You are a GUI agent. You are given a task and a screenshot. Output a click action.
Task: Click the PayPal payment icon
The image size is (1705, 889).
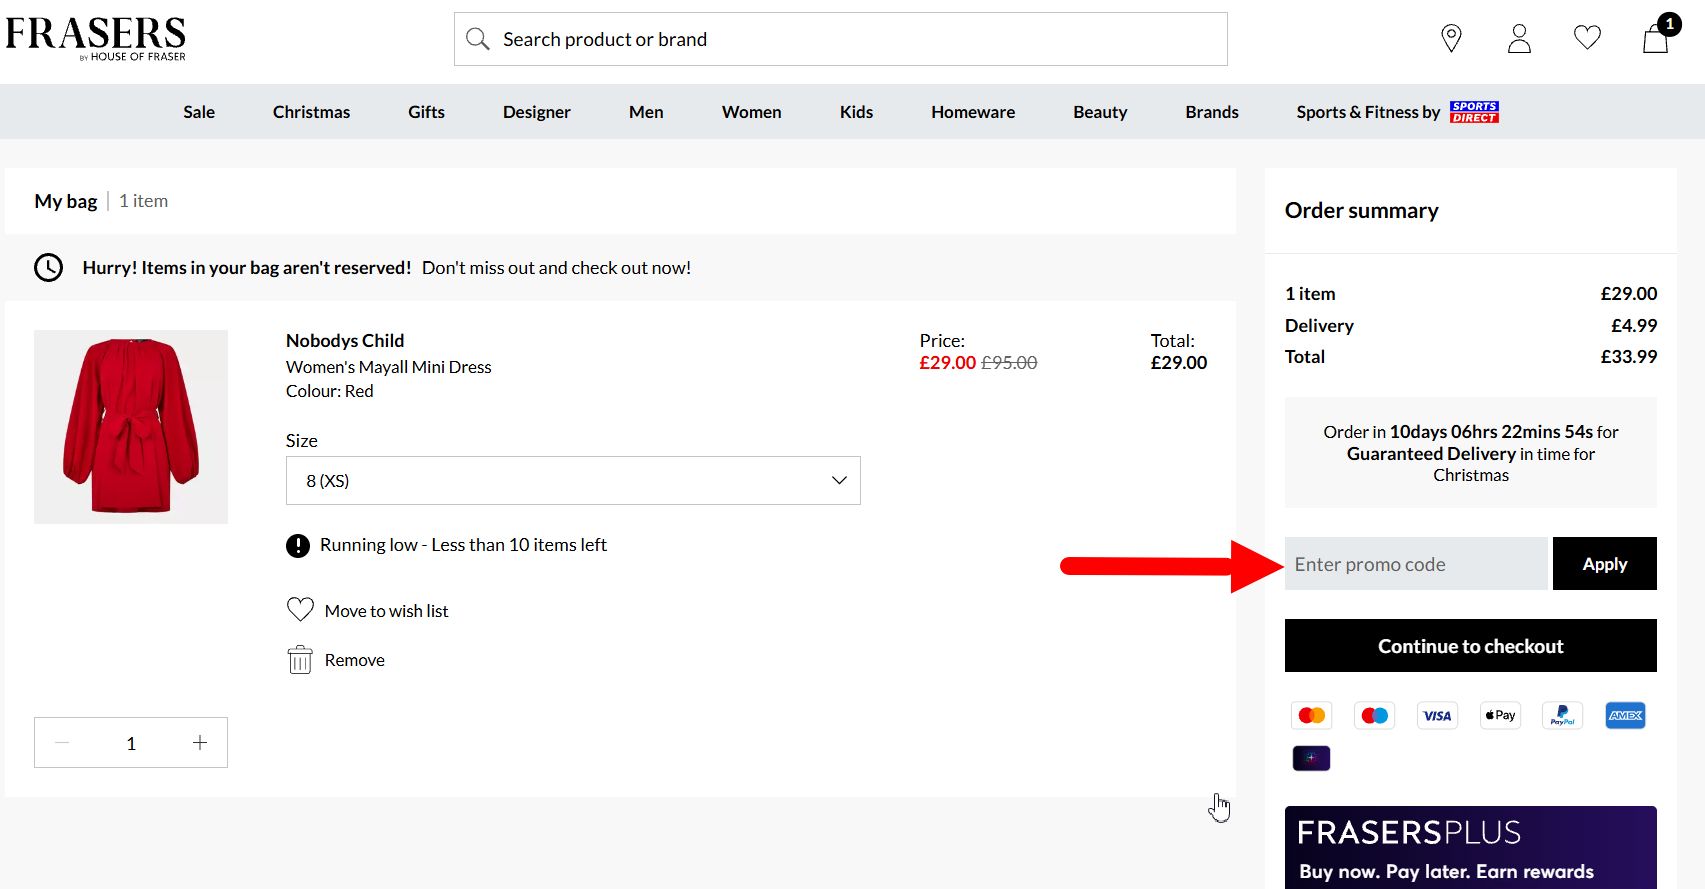click(x=1563, y=715)
